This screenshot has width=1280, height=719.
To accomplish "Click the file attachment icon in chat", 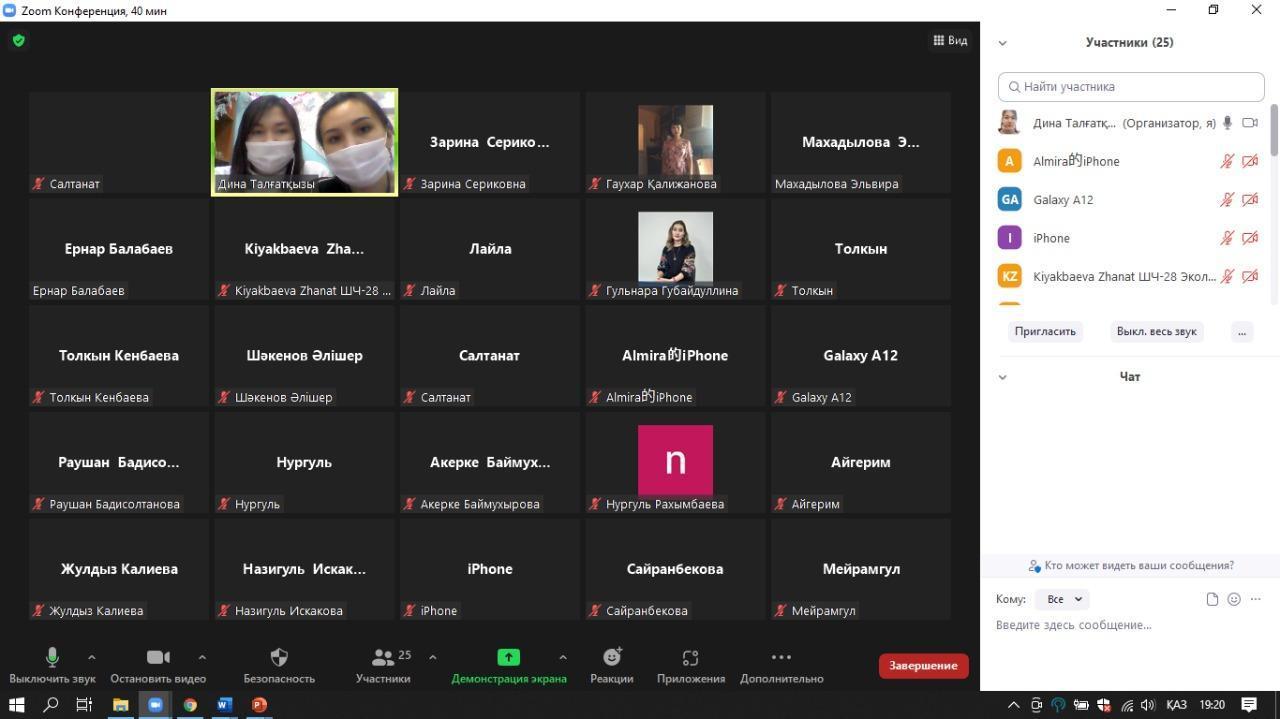I will 1212,599.
